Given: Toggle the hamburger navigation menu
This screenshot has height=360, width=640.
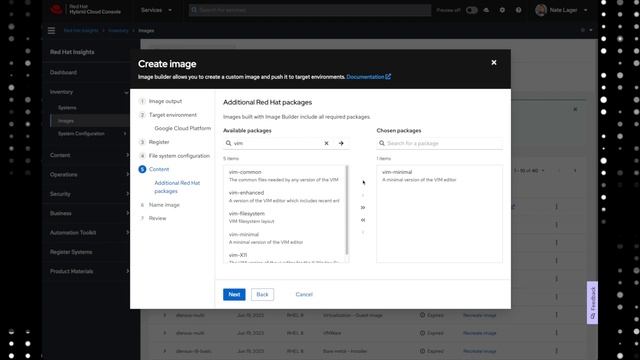Looking at the screenshot, I should (x=51, y=31).
